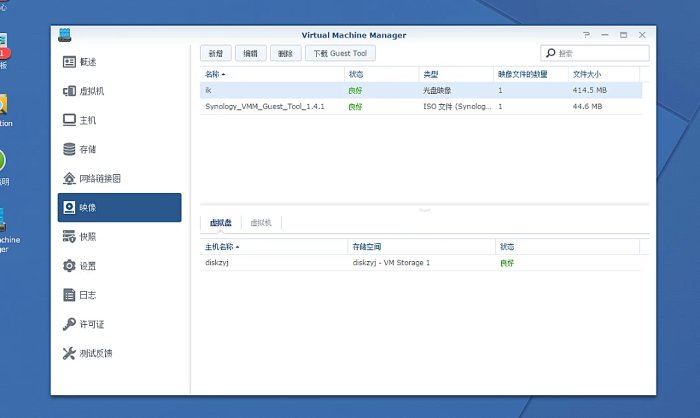Viewport: 700px width, 418px height.
Task: Sort by 映像文件的数量 column header
Action: pyautogui.click(x=531, y=74)
